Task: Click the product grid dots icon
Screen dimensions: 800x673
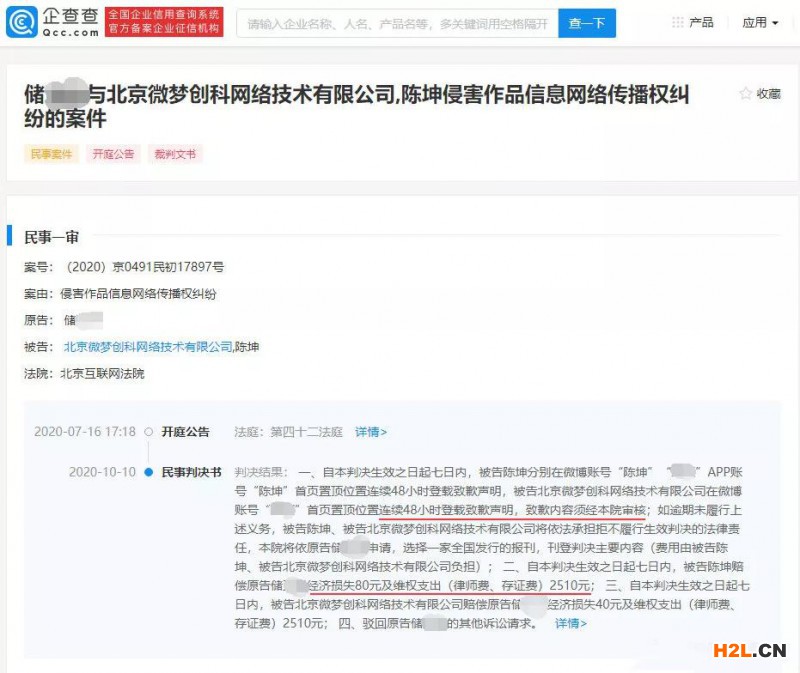Action: pos(678,22)
